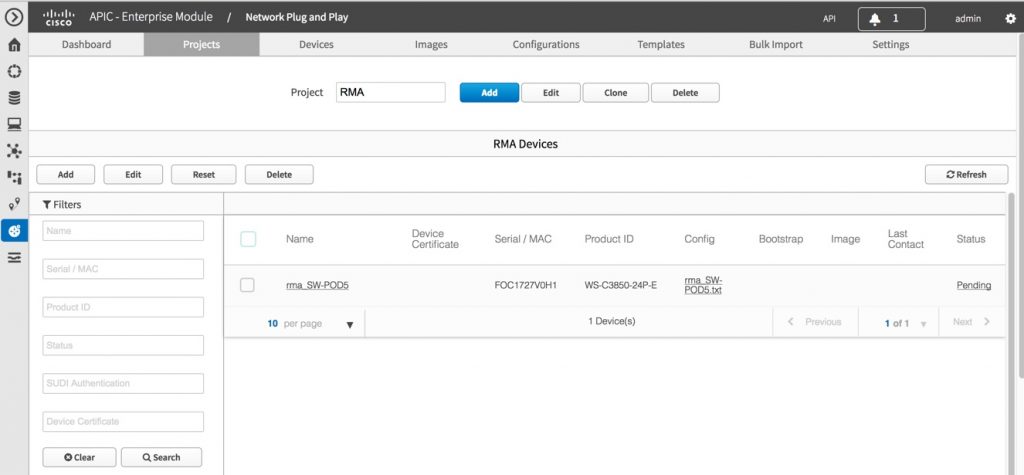1024x475 pixels.
Task: Open the path trace location icon
Action: pos(14,204)
